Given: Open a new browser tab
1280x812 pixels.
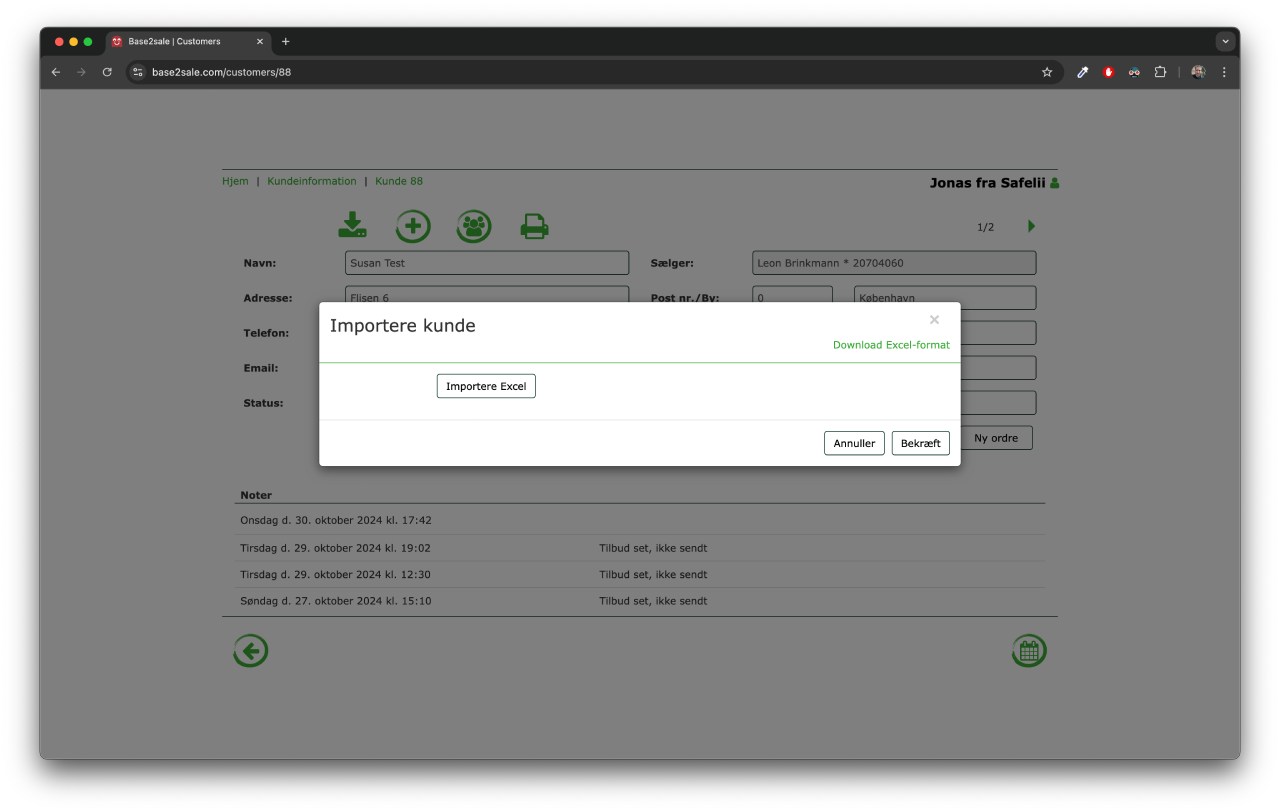Looking at the screenshot, I should click(286, 42).
